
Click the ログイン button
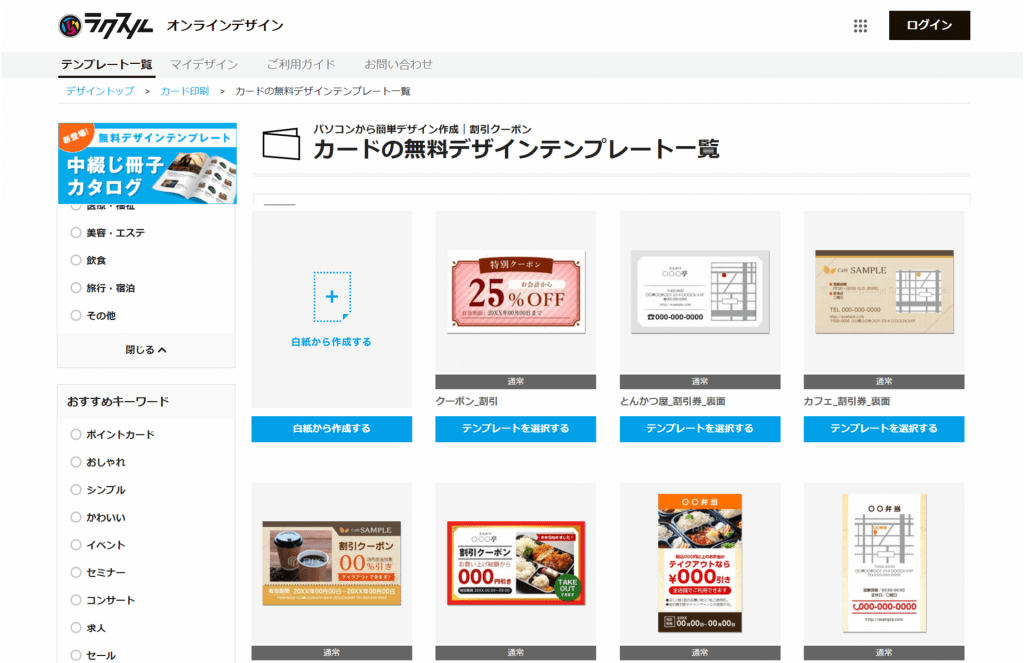click(x=928, y=25)
